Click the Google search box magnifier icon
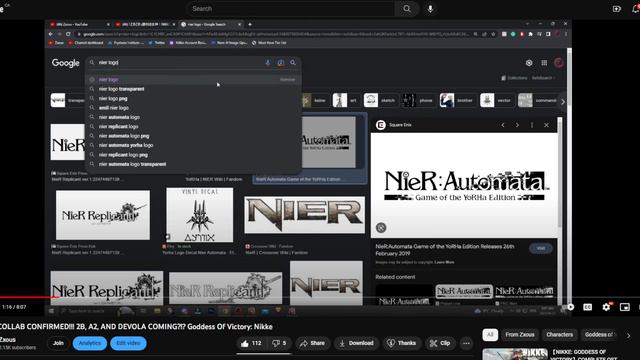 [x=293, y=62]
